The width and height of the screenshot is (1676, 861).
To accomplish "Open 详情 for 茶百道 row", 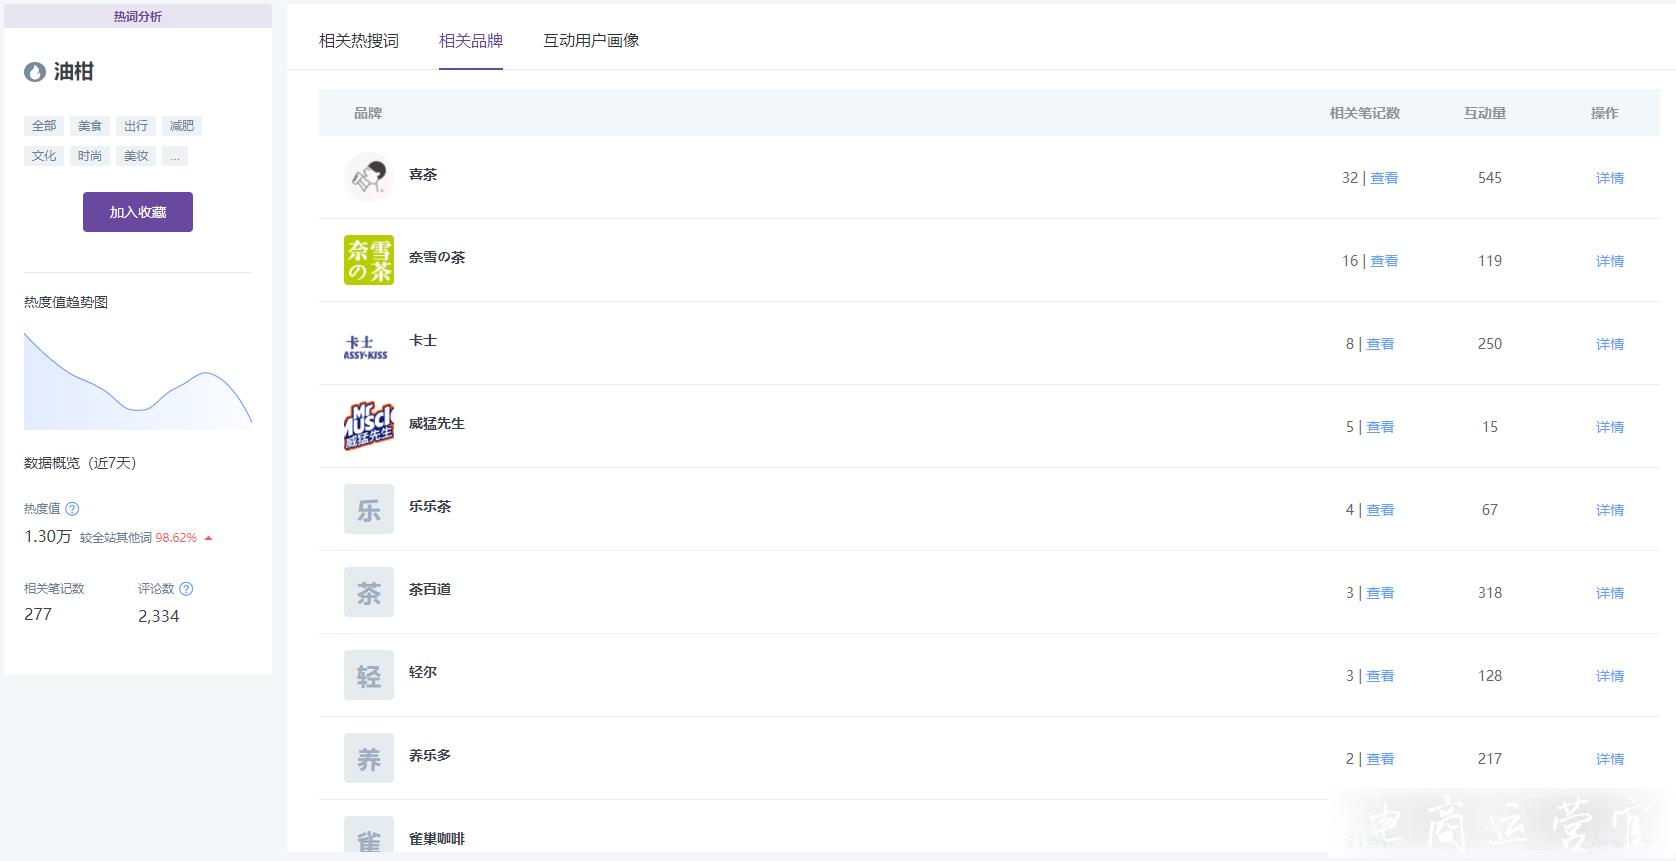I will tap(1610, 593).
